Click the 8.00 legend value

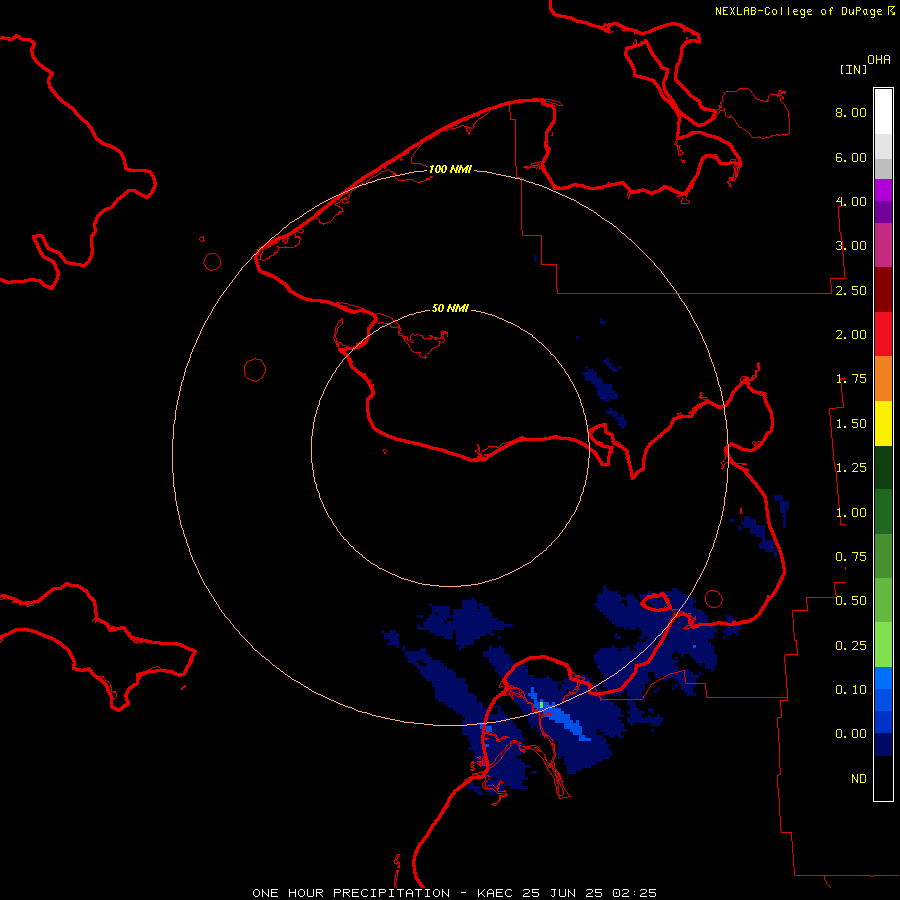click(851, 112)
